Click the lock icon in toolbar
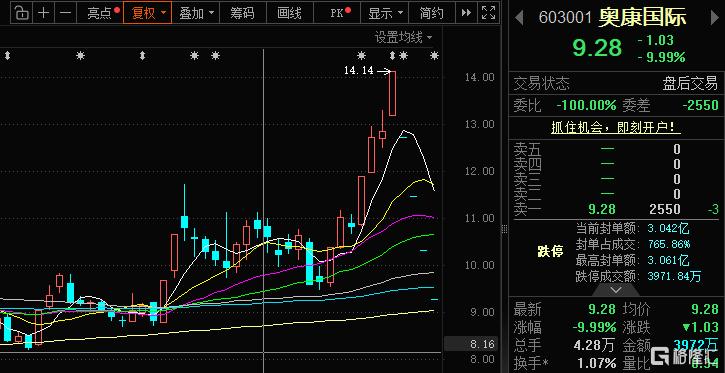The image size is (725, 373). coord(22,13)
